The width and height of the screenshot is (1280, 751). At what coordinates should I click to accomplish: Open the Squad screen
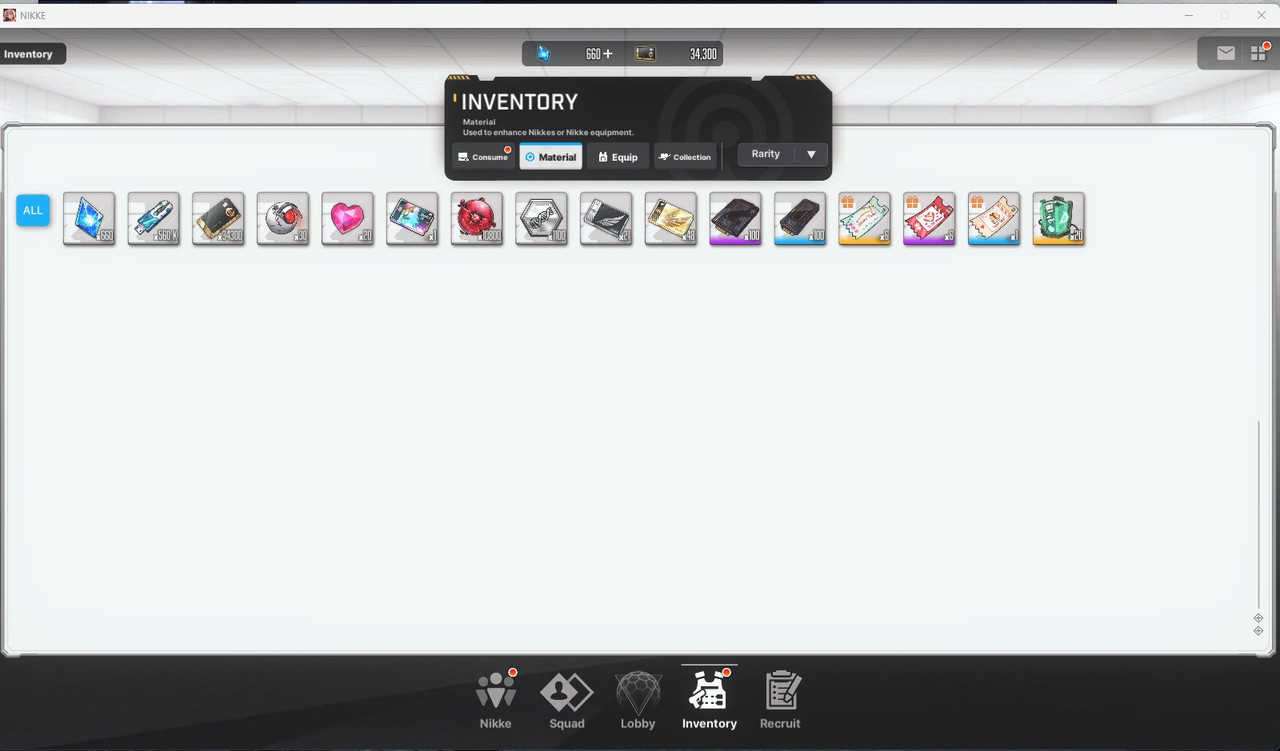click(567, 700)
